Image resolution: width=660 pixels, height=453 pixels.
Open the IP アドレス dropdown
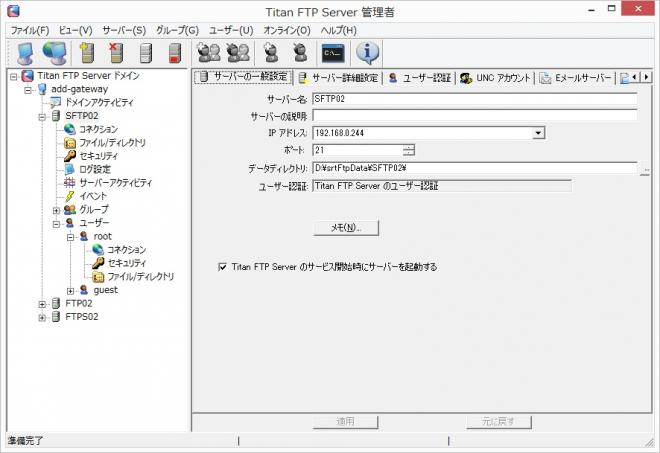(x=538, y=133)
